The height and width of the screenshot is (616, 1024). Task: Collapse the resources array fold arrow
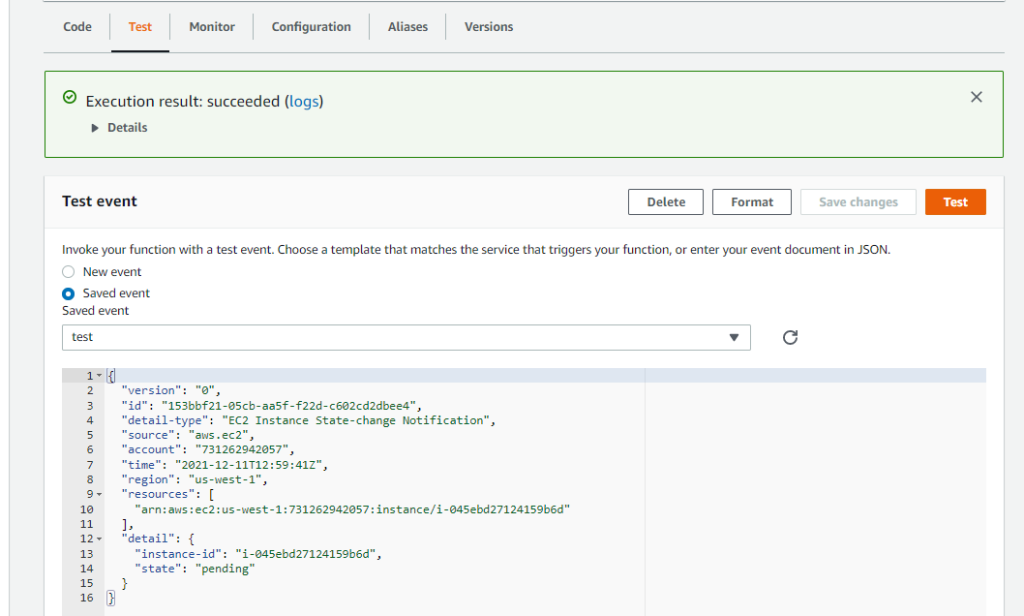click(100, 494)
